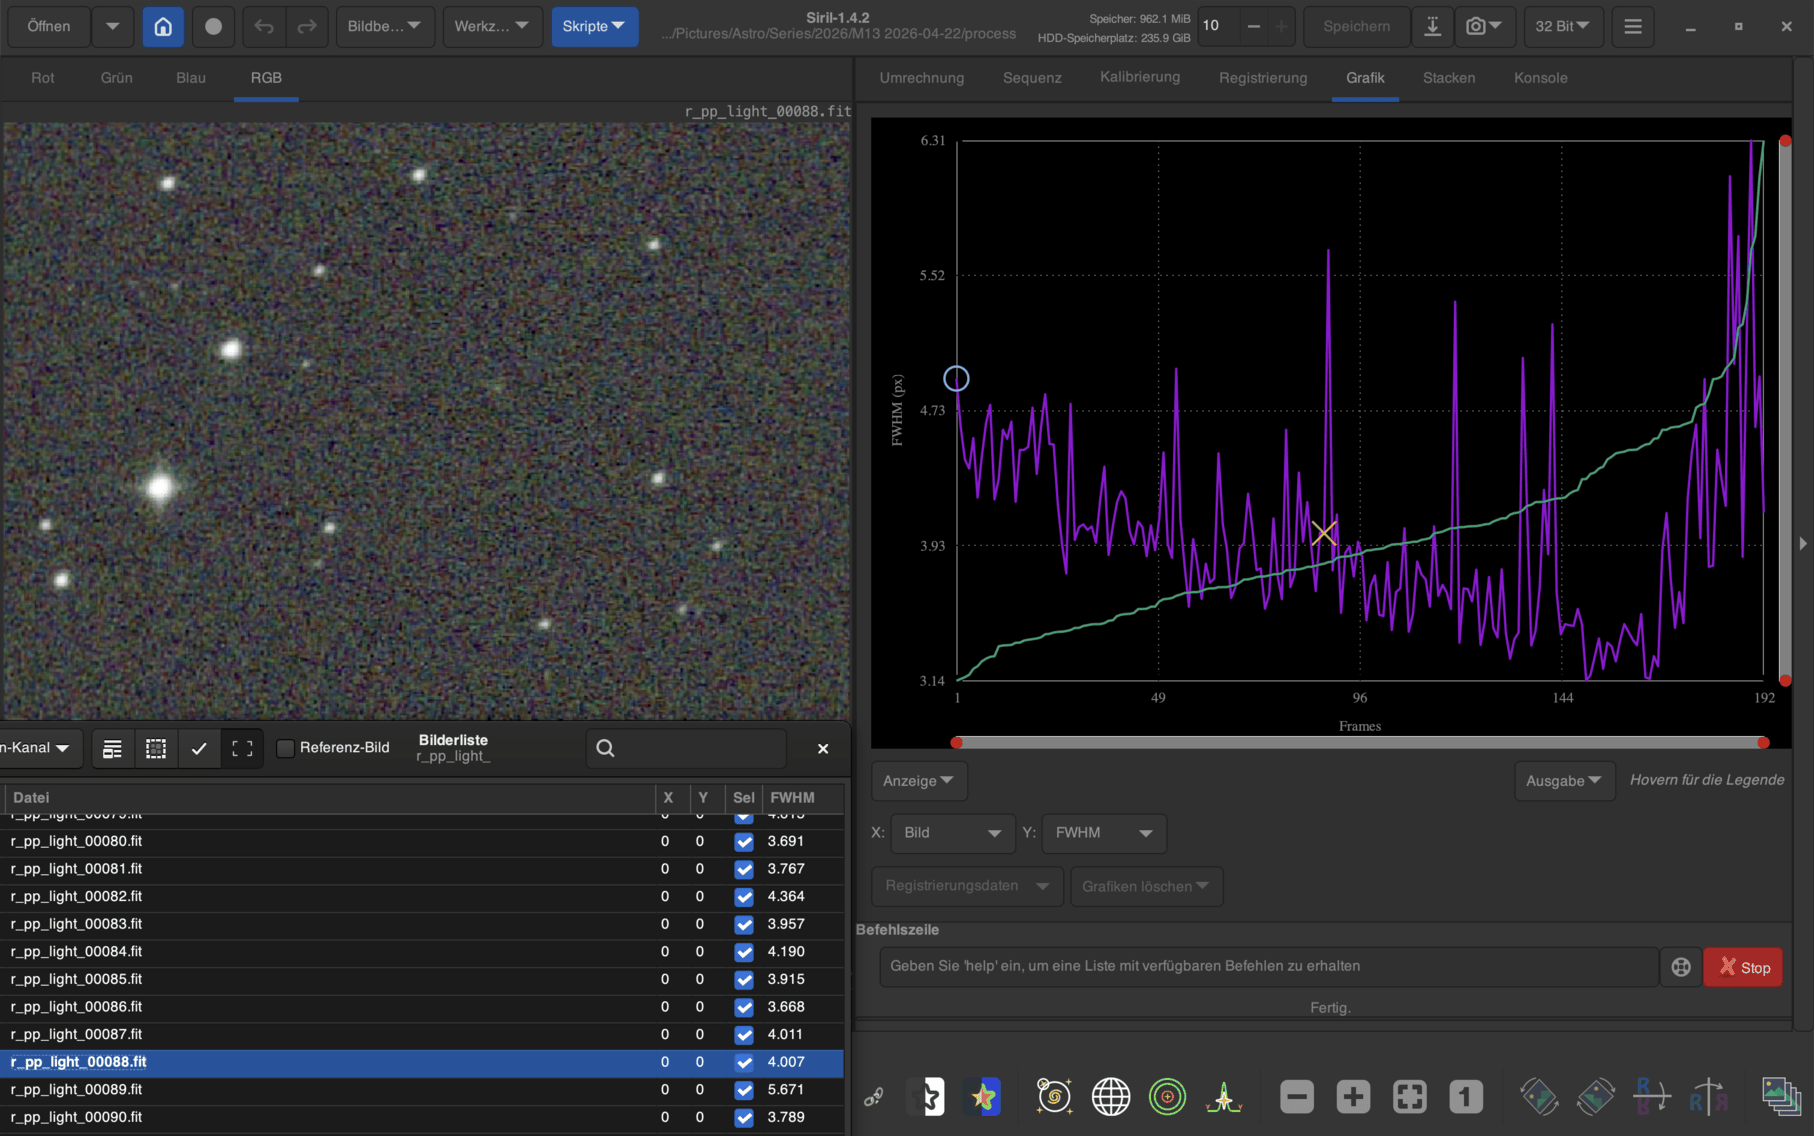Open the Ausgabe dropdown
Screen dimensions: 1815x1136
1564,781
